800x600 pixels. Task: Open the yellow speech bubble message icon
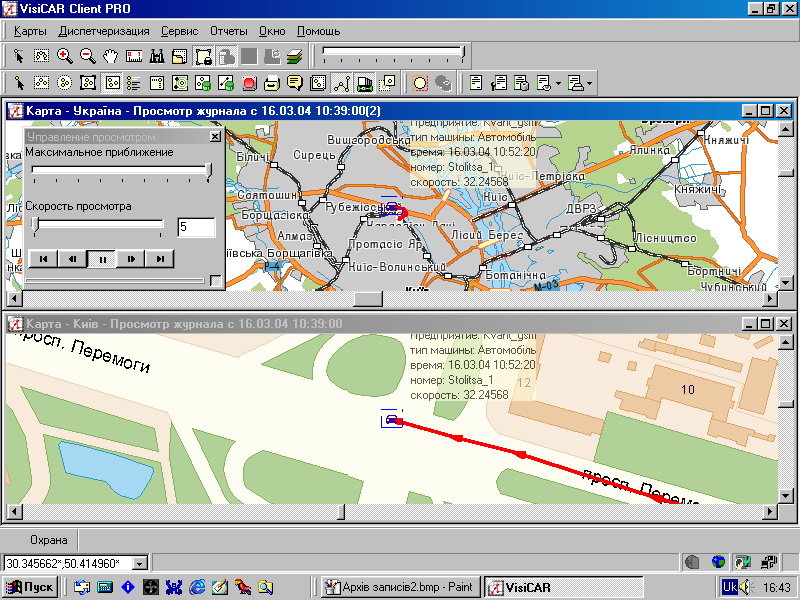pos(295,83)
